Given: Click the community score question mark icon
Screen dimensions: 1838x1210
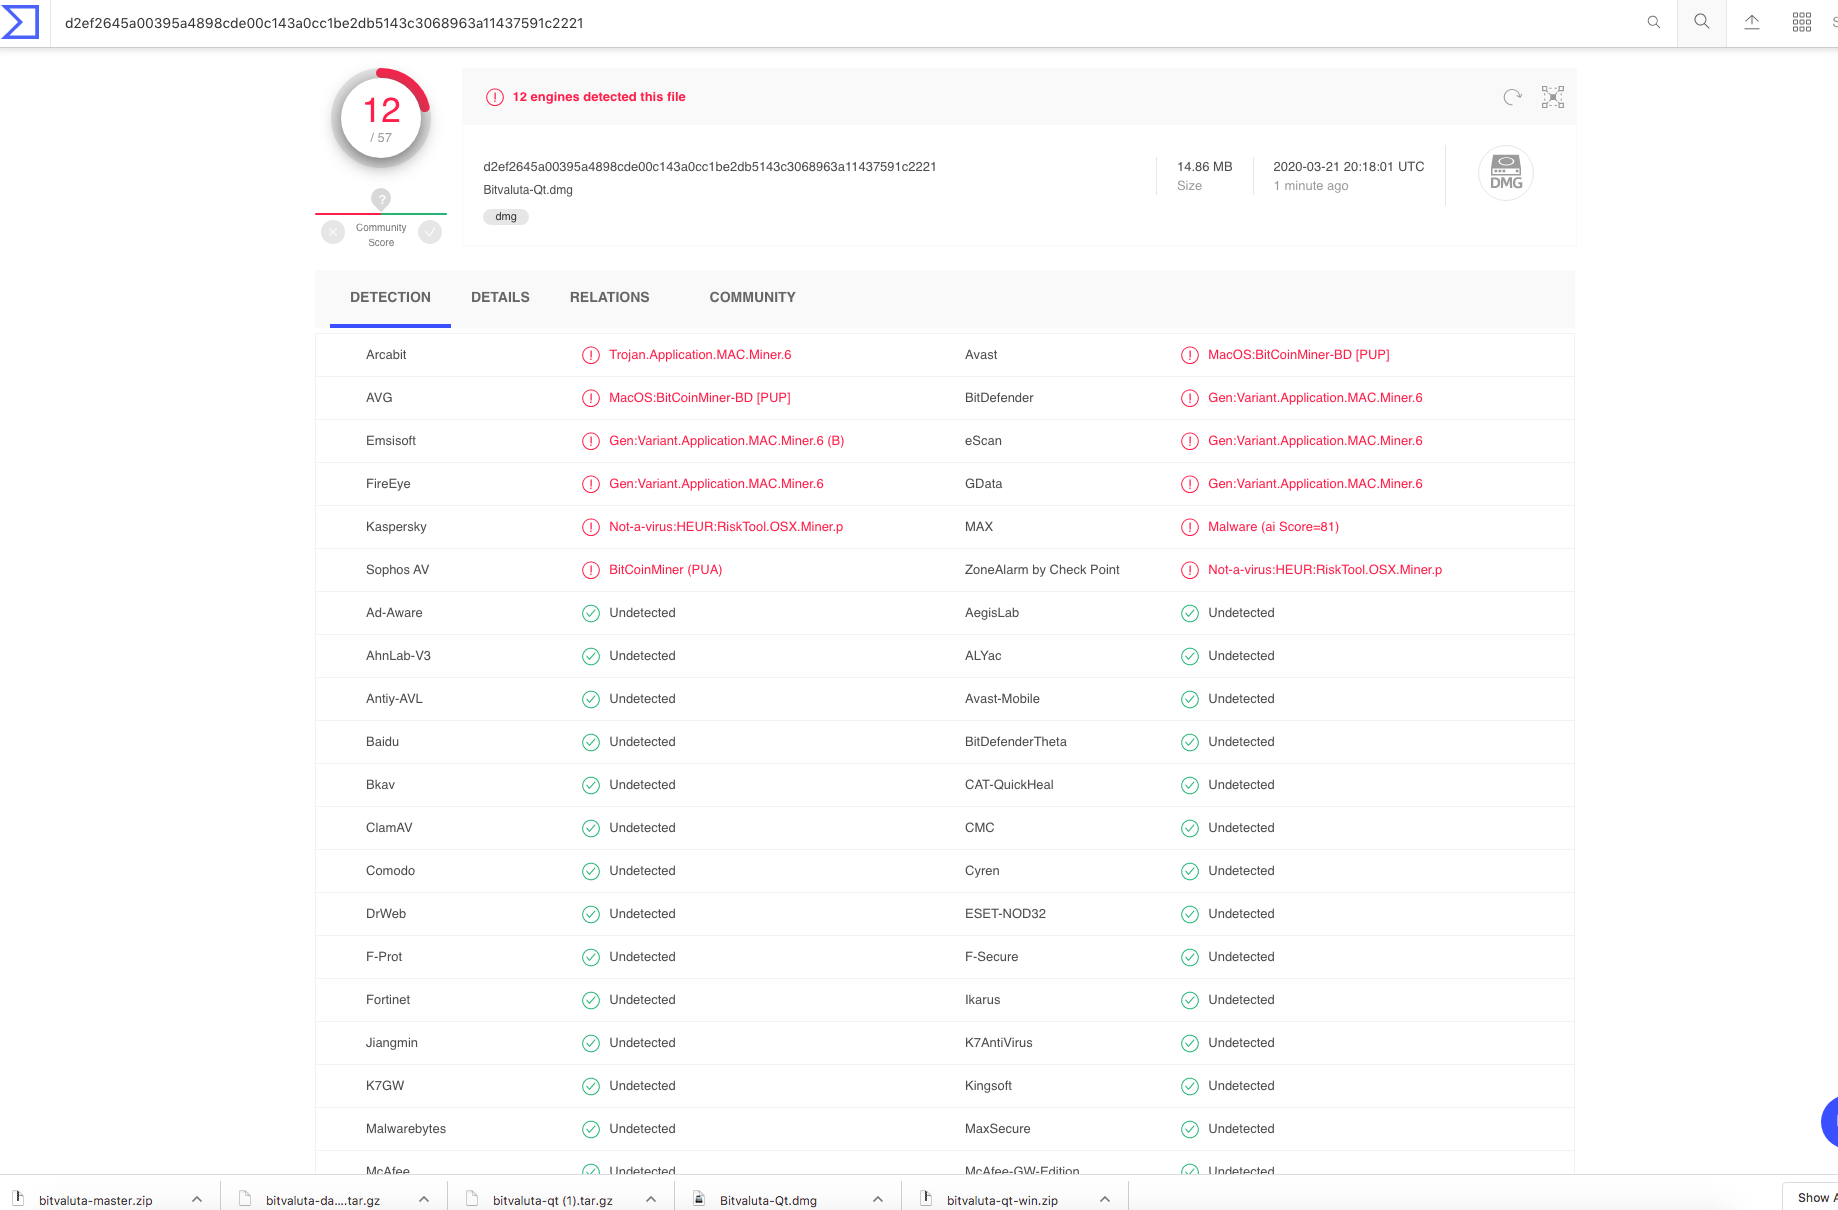Looking at the screenshot, I should tap(381, 199).
